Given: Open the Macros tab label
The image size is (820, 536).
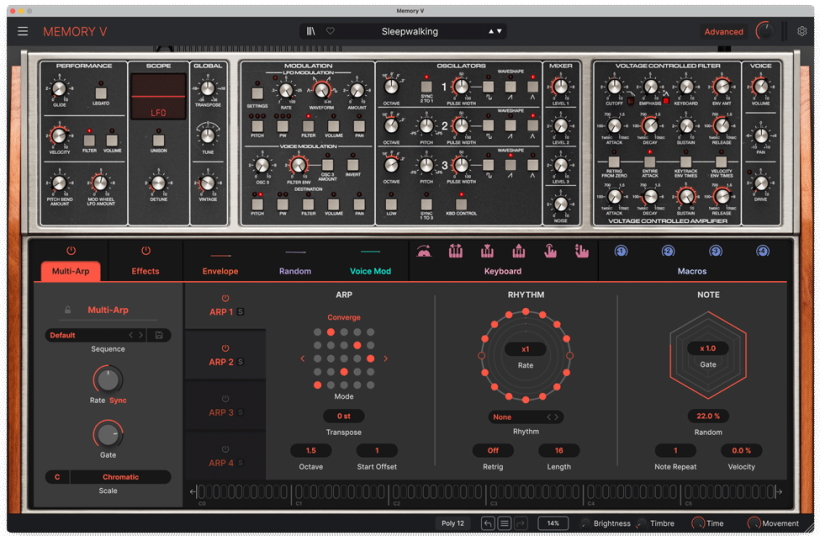Looking at the screenshot, I should click(692, 271).
